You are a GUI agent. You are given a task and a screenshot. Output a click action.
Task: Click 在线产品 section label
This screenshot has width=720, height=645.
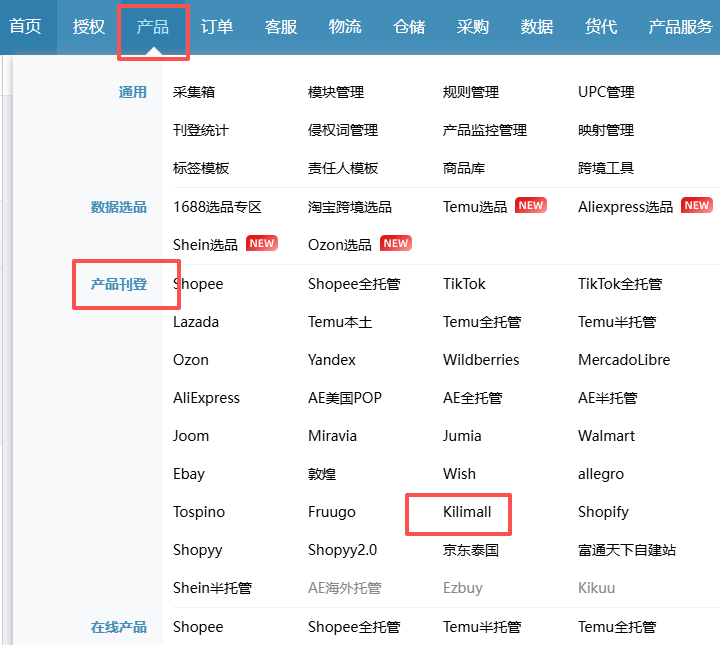pos(119,627)
